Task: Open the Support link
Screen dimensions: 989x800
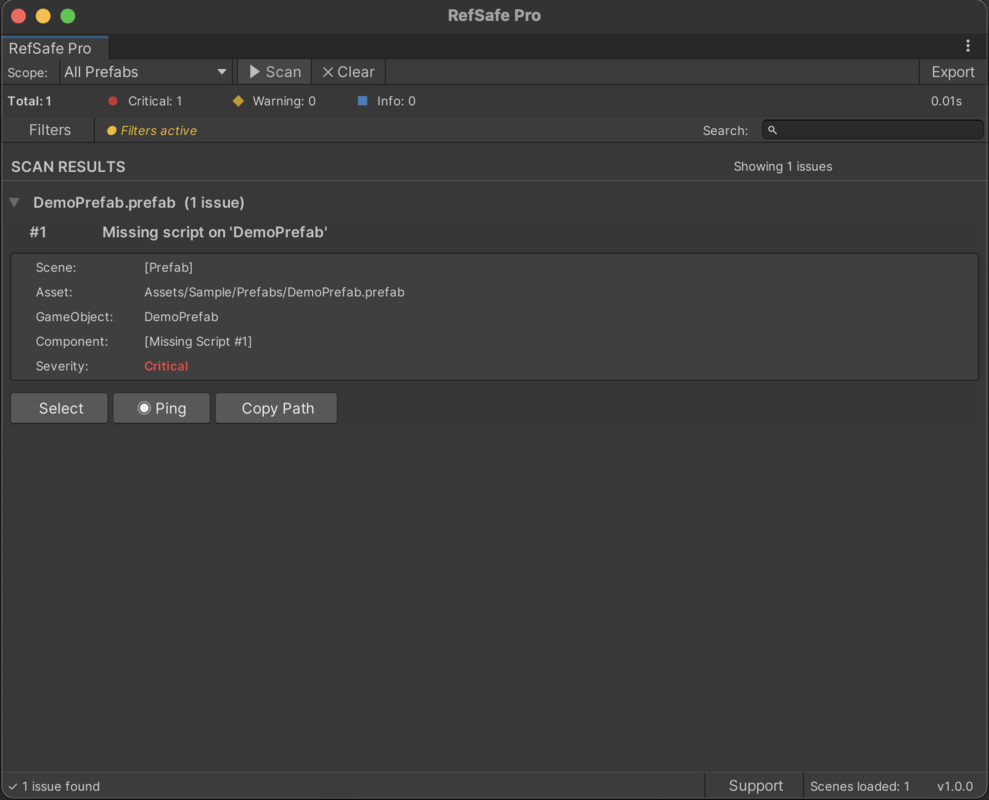Action: click(x=755, y=786)
